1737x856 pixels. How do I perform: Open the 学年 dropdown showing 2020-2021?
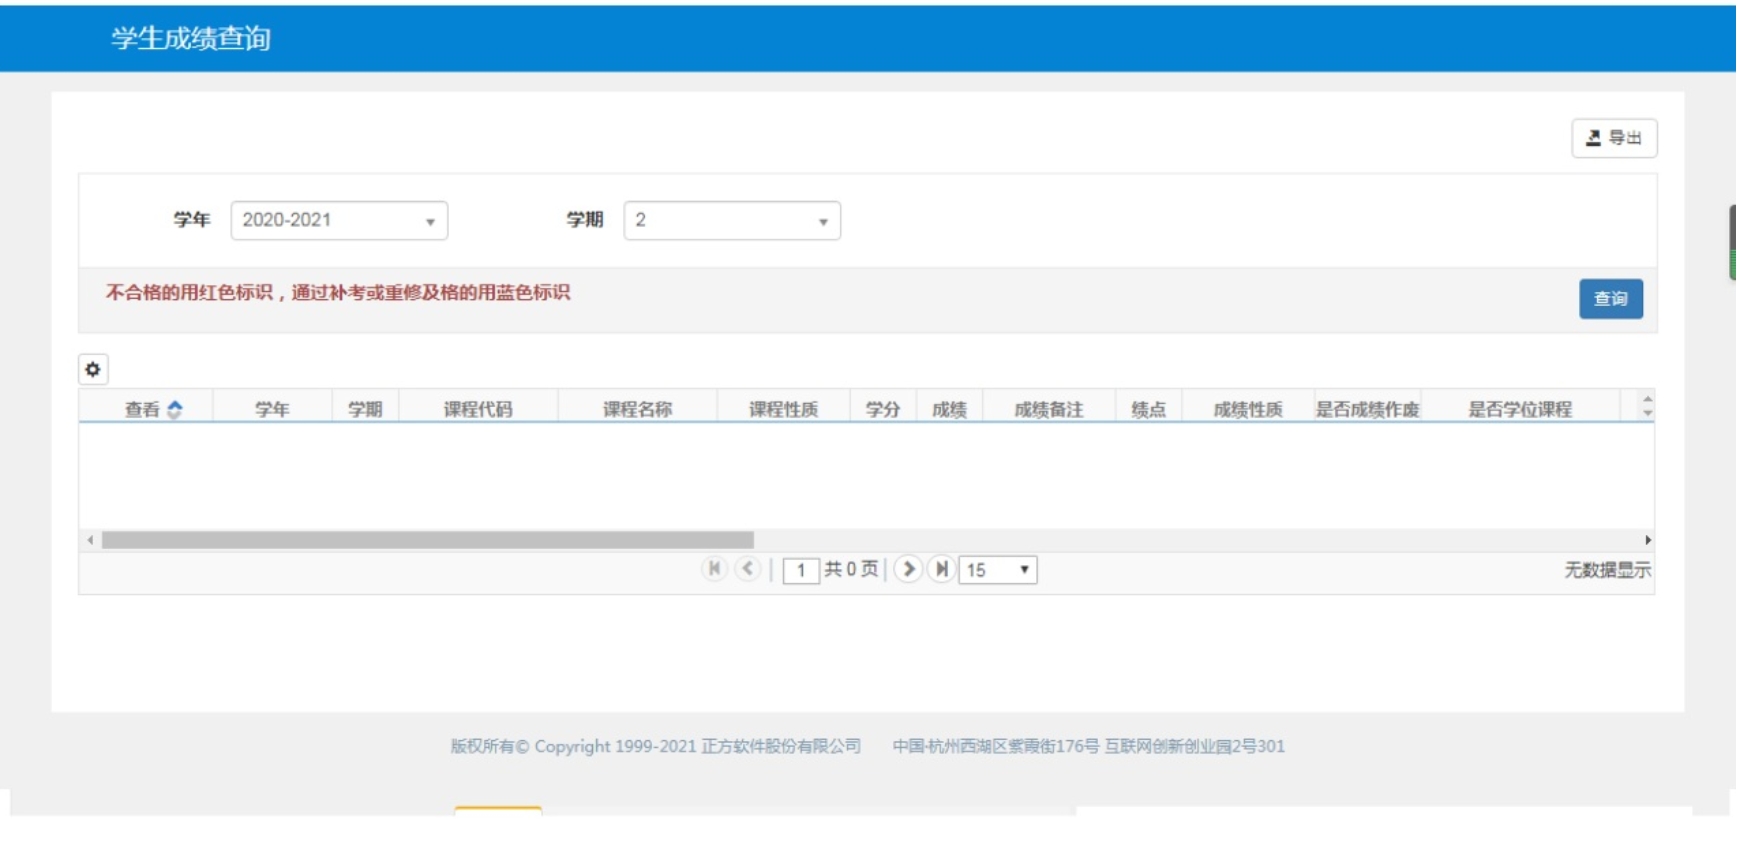(x=339, y=221)
